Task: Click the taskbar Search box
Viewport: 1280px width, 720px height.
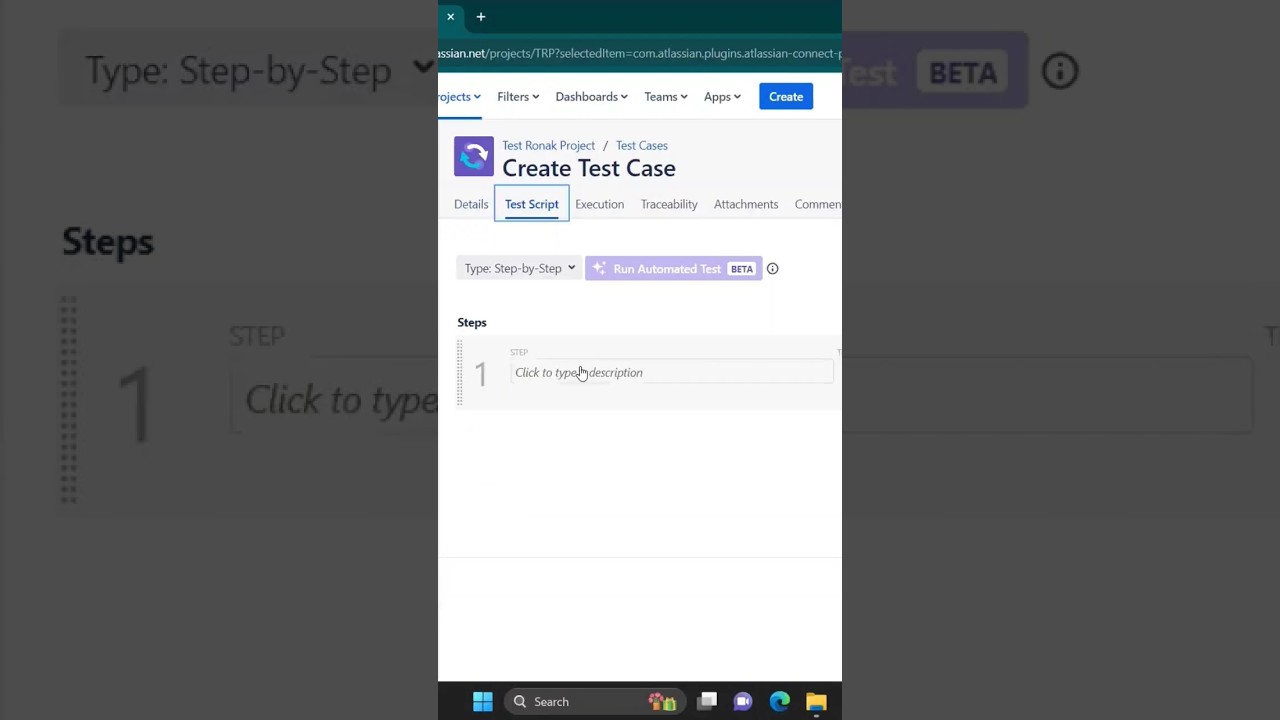Action: point(595,702)
